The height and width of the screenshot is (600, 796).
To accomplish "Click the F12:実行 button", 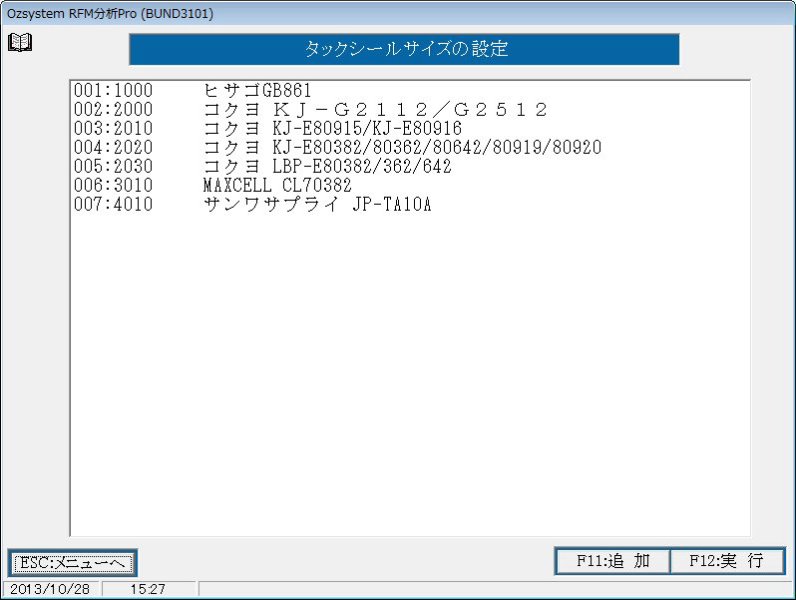I will click(x=727, y=561).
